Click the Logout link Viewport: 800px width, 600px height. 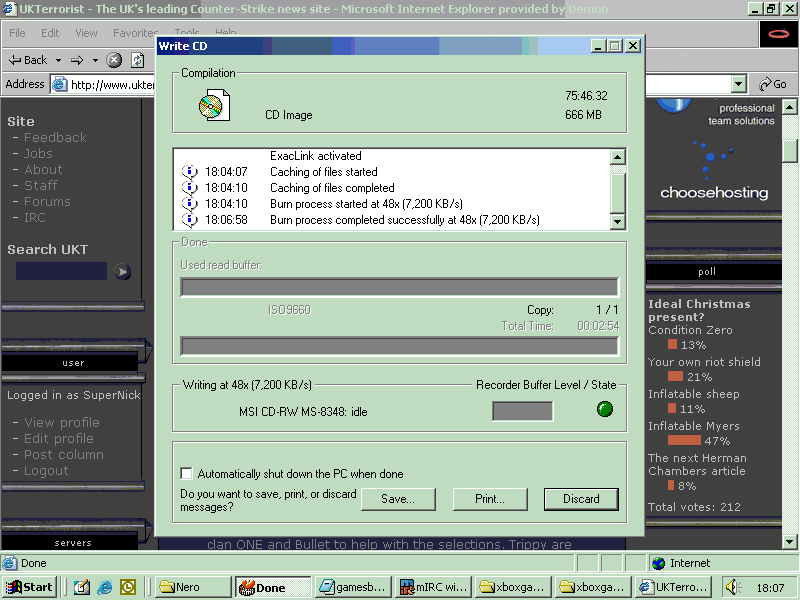46,471
